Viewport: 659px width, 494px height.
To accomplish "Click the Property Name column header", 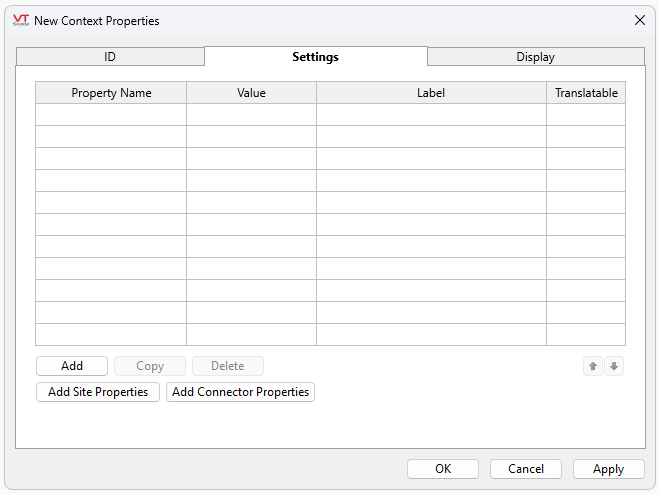I will tap(111, 92).
